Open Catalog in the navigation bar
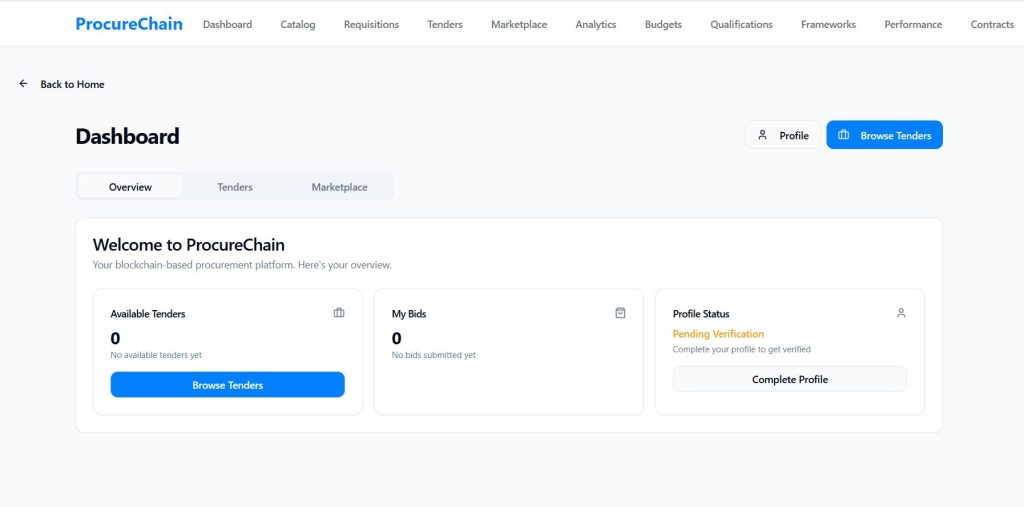 click(298, 24)
